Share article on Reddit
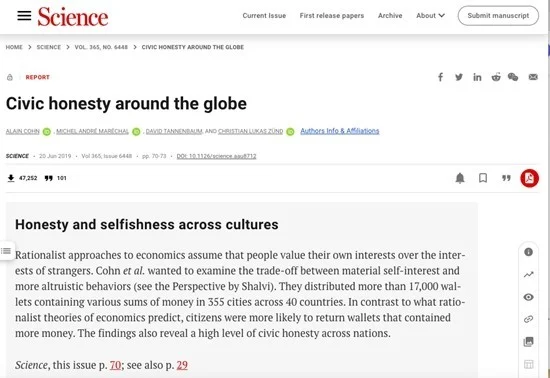 tap(496, 77)
